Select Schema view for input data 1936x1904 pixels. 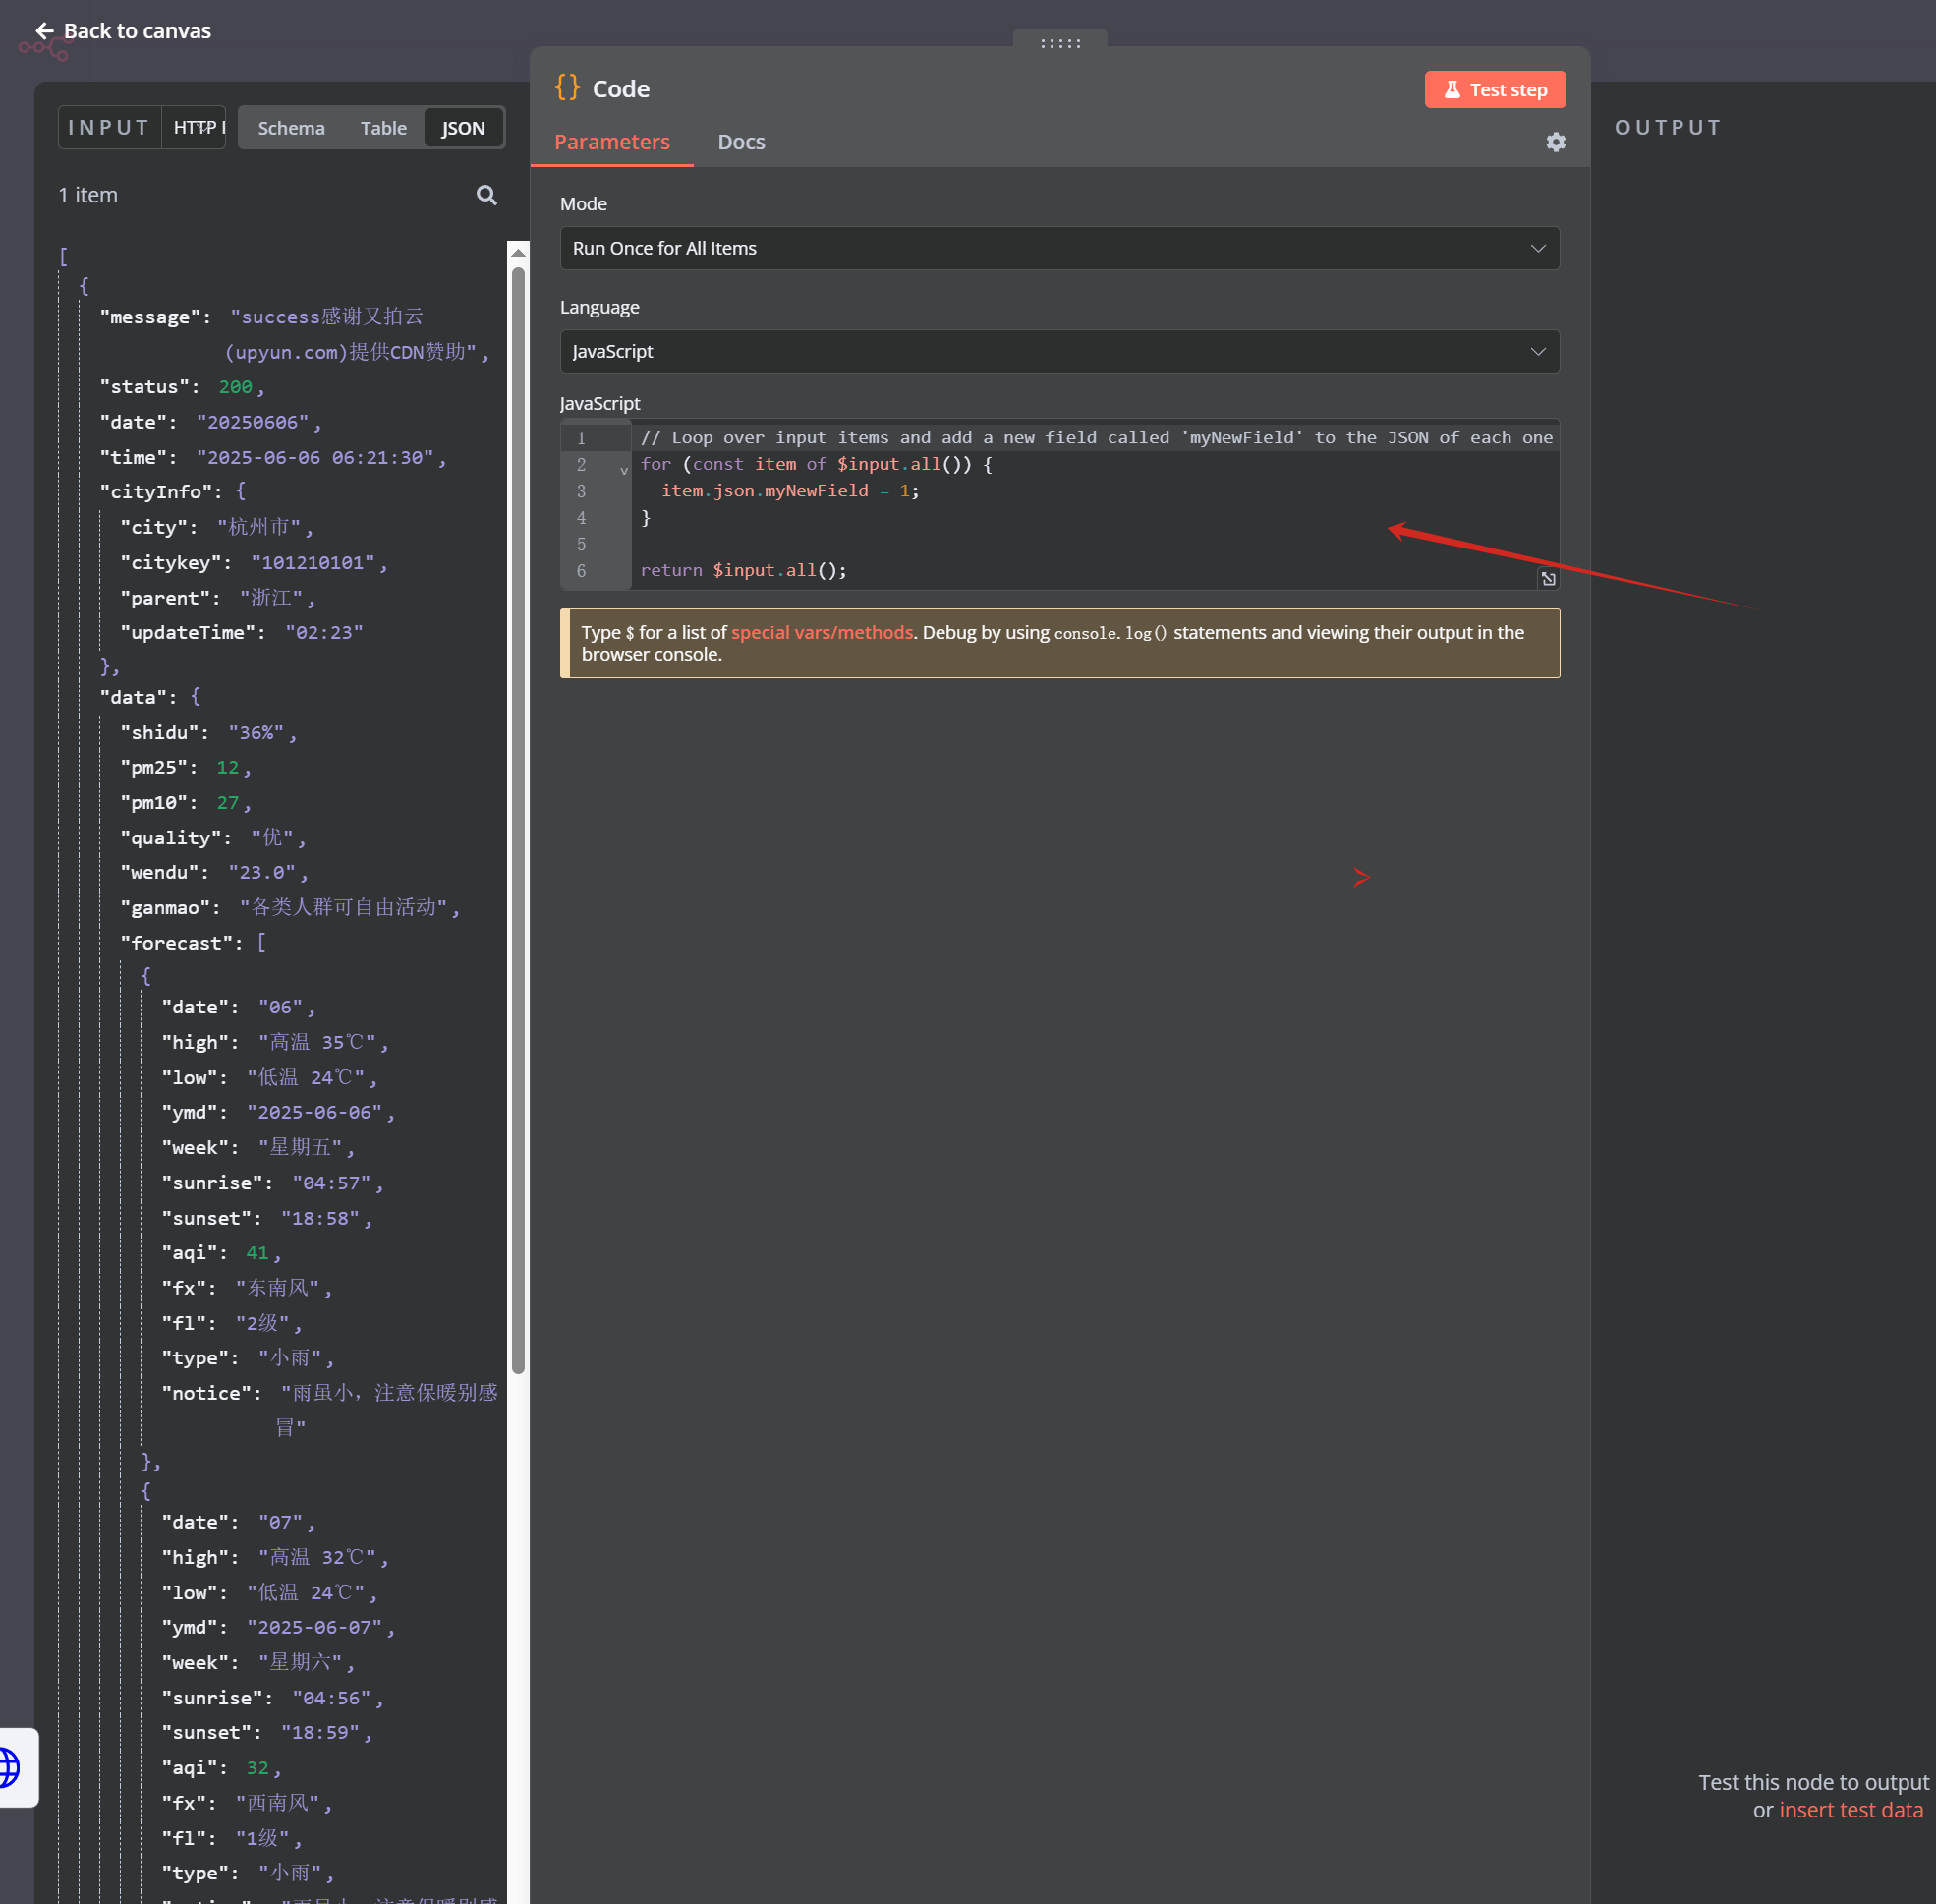coord(291,128)
